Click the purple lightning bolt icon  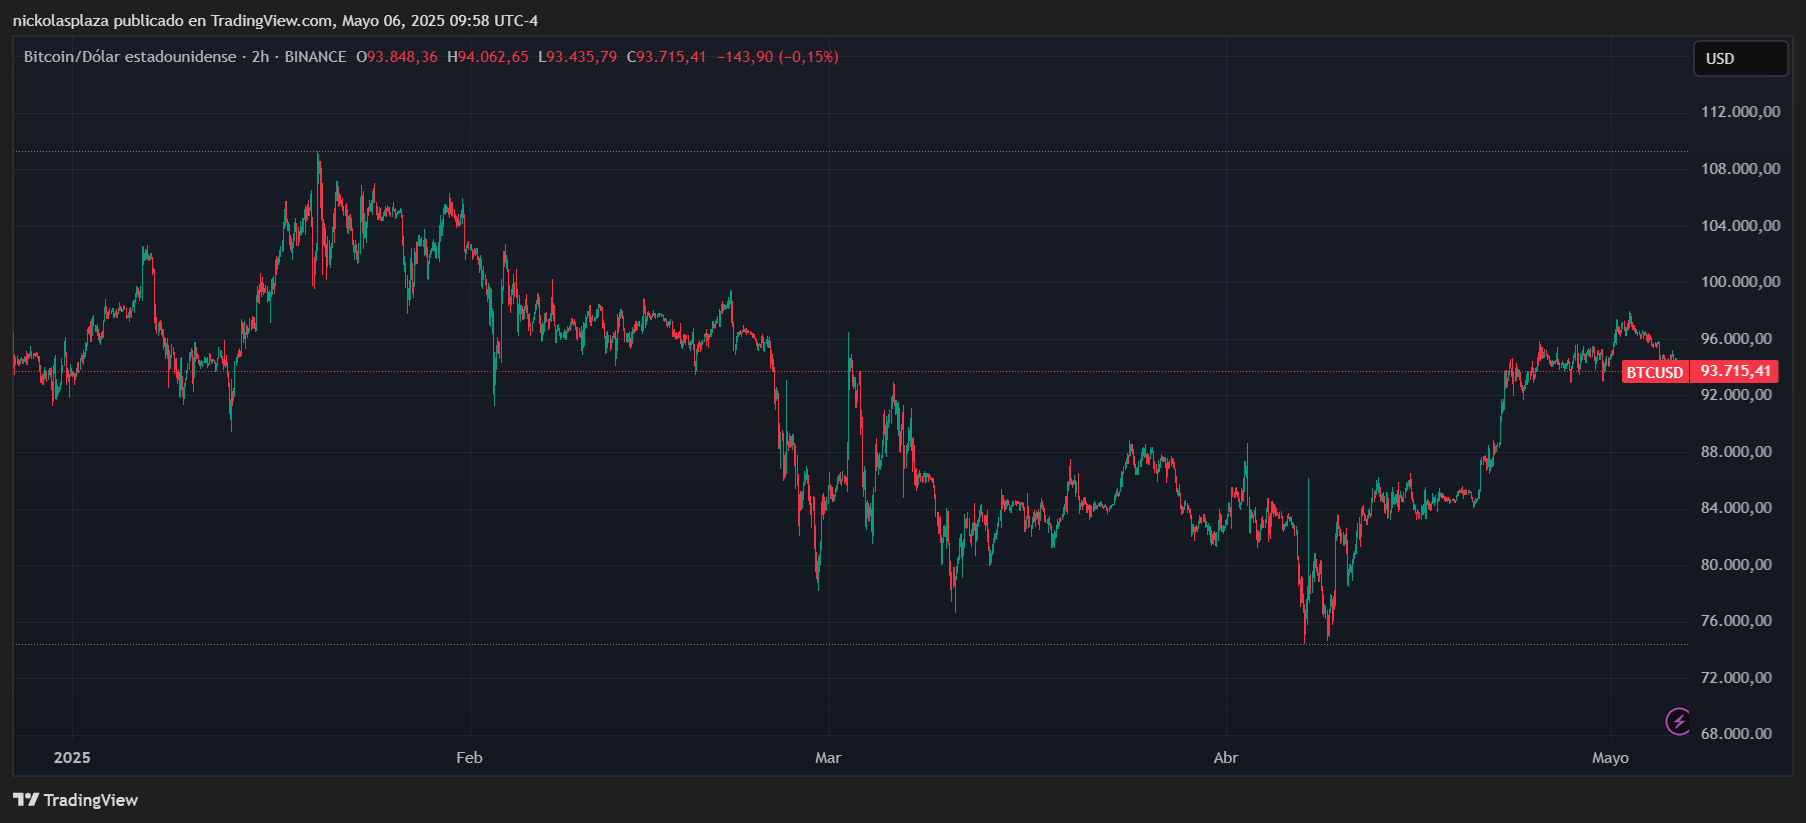coord(1678,720)
